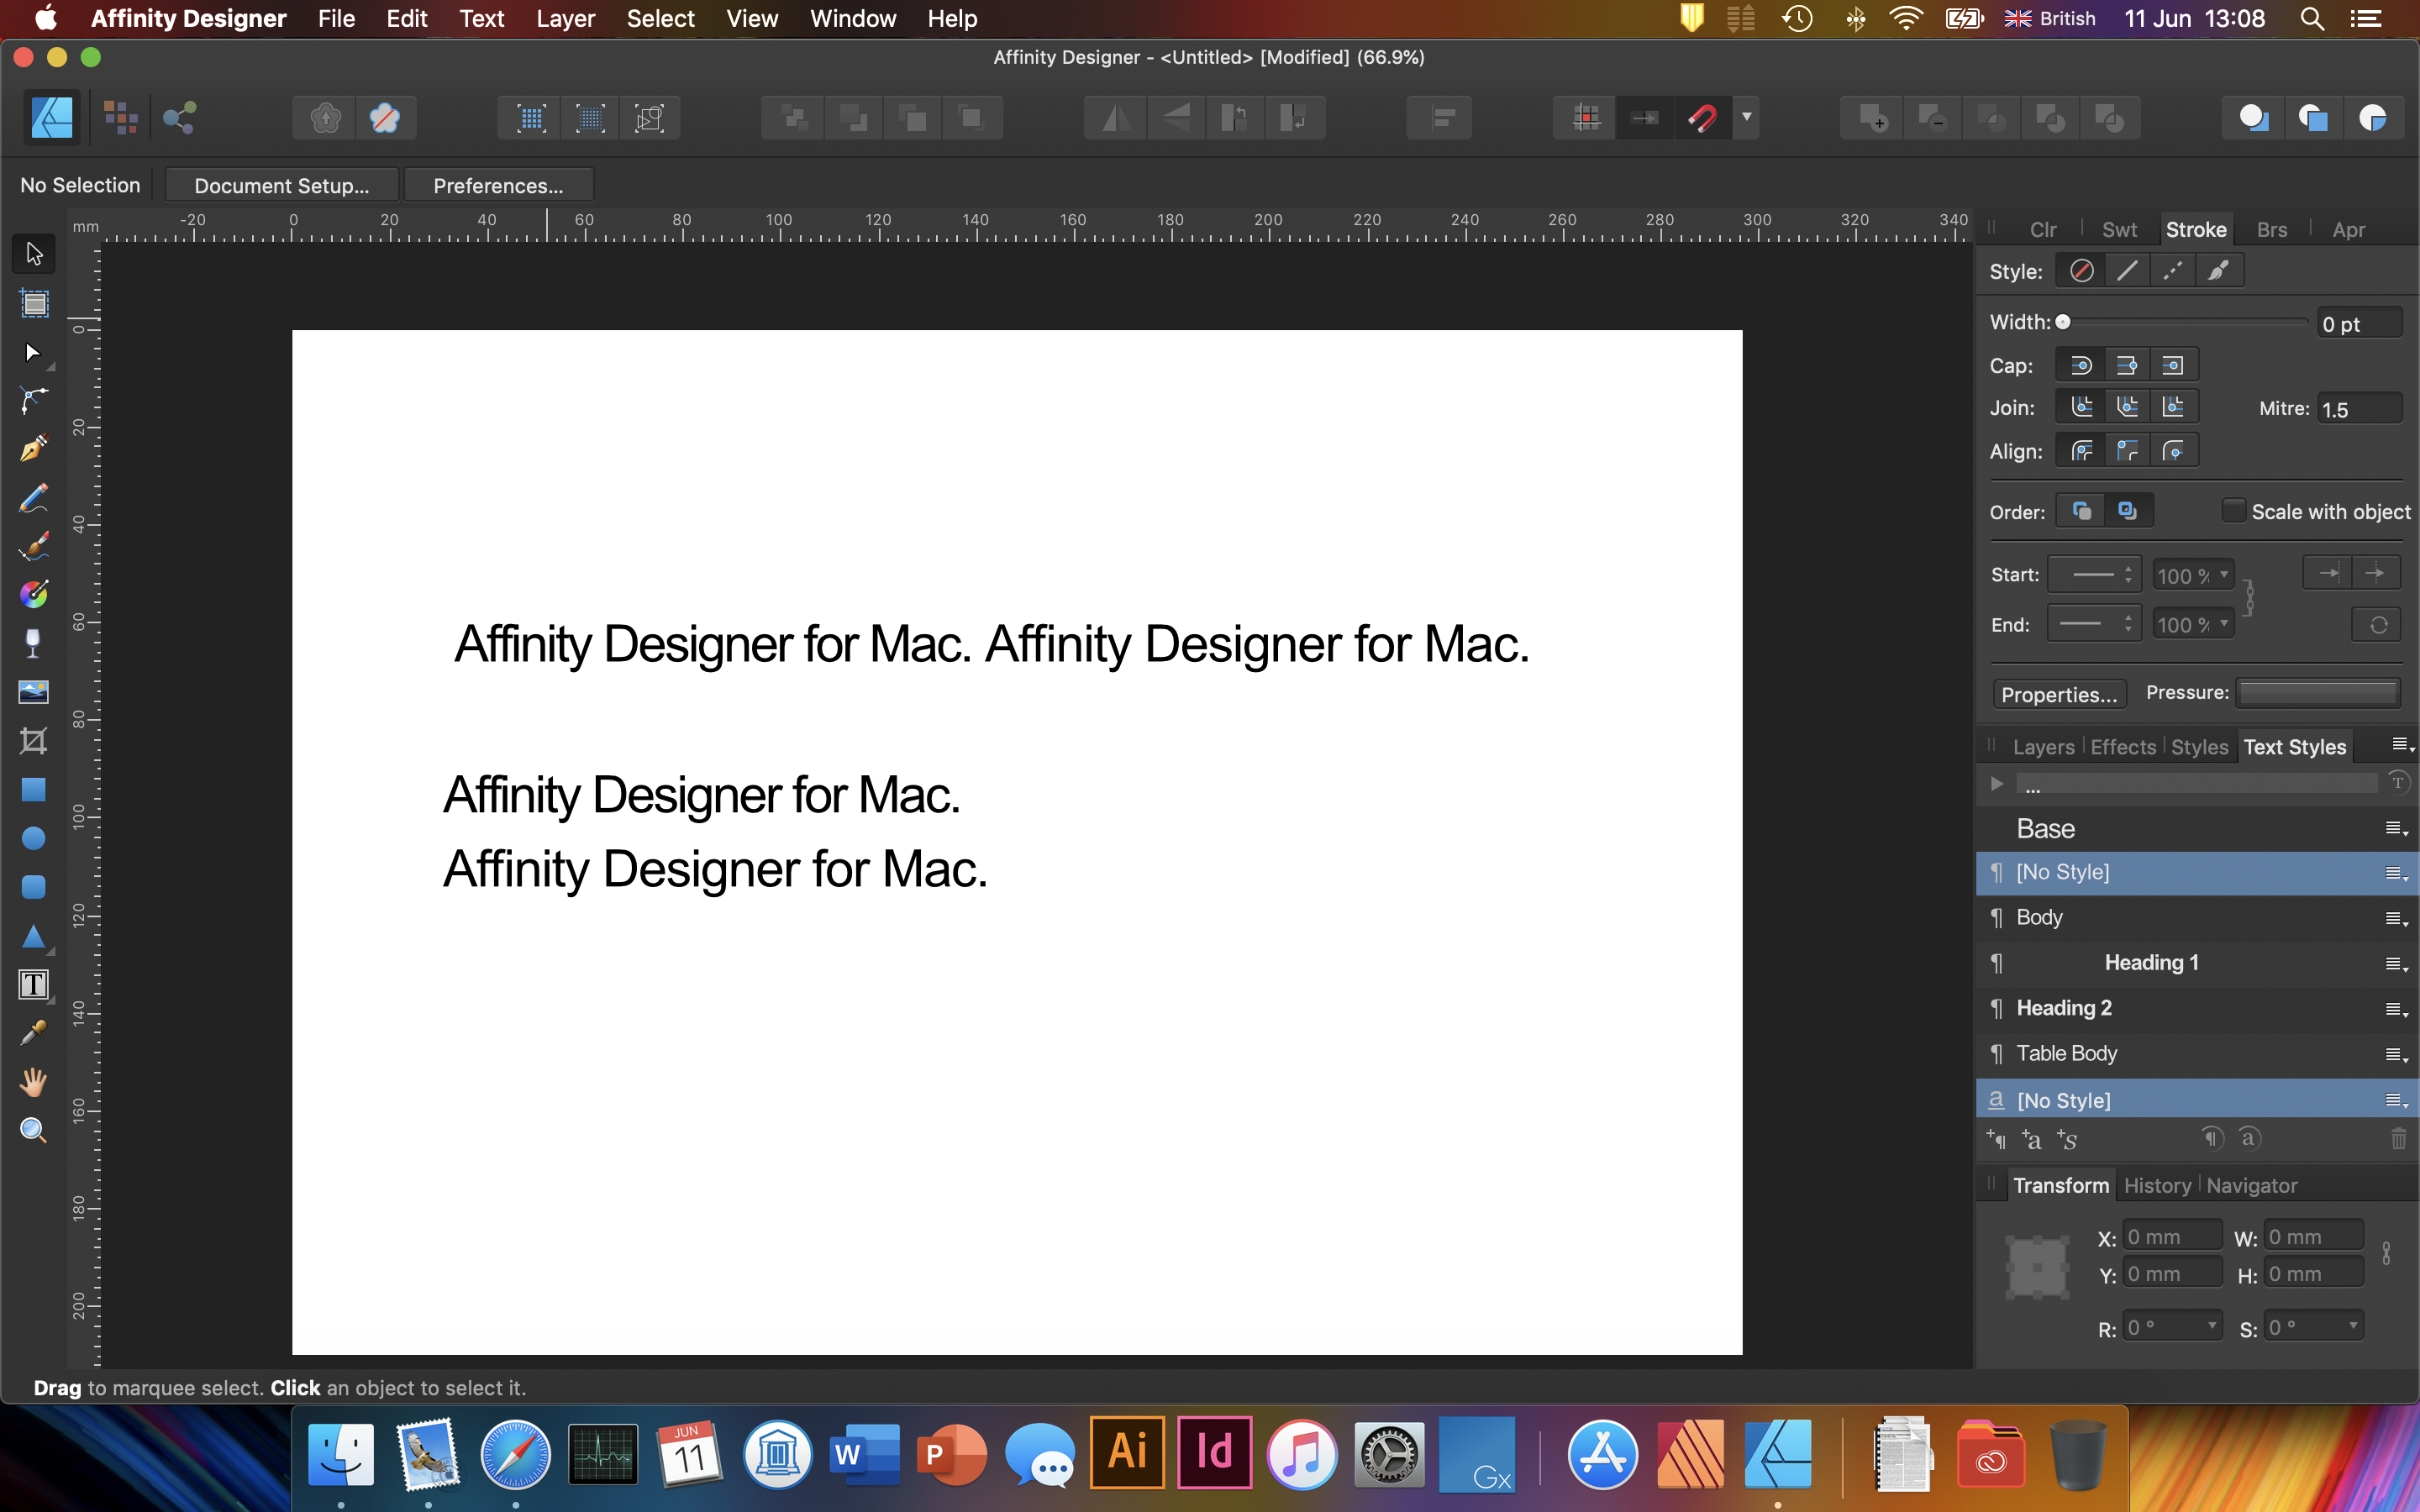Open Text Styles panel options menu
The height and width of the screenshot is (1512, 2420).
point(2402,745)
